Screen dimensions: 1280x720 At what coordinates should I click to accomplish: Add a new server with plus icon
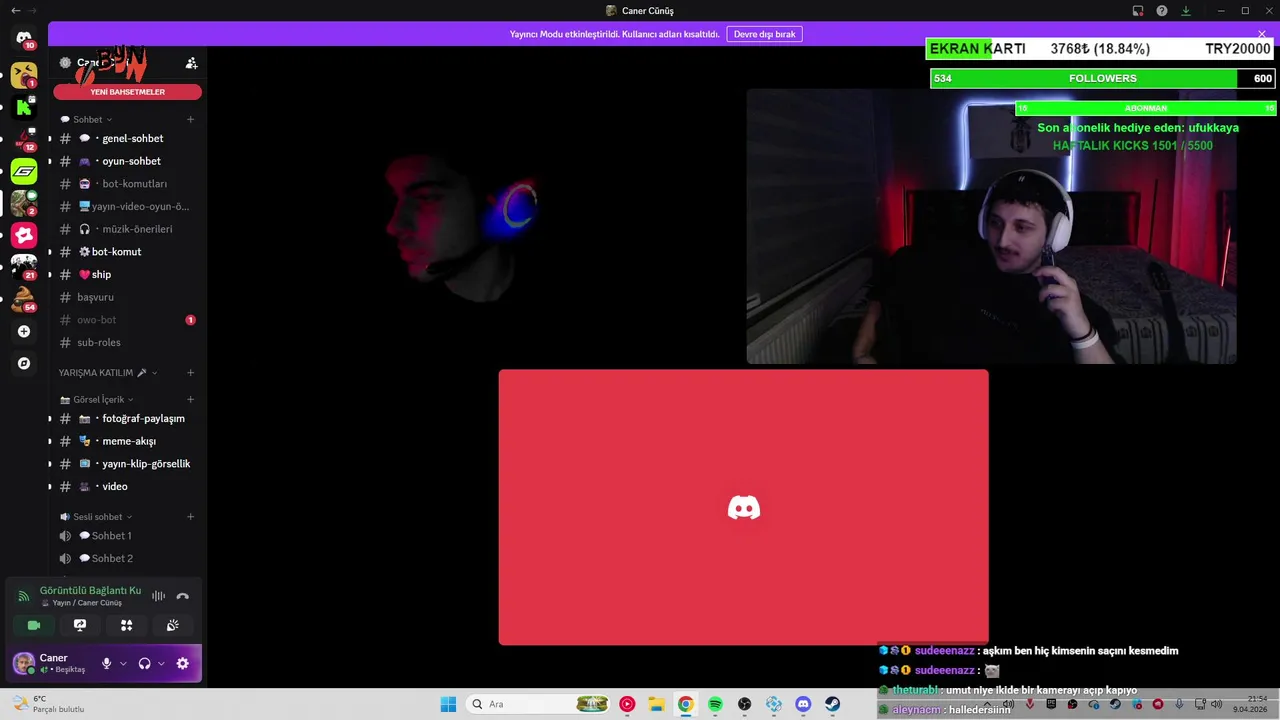(x=24, y=331)
